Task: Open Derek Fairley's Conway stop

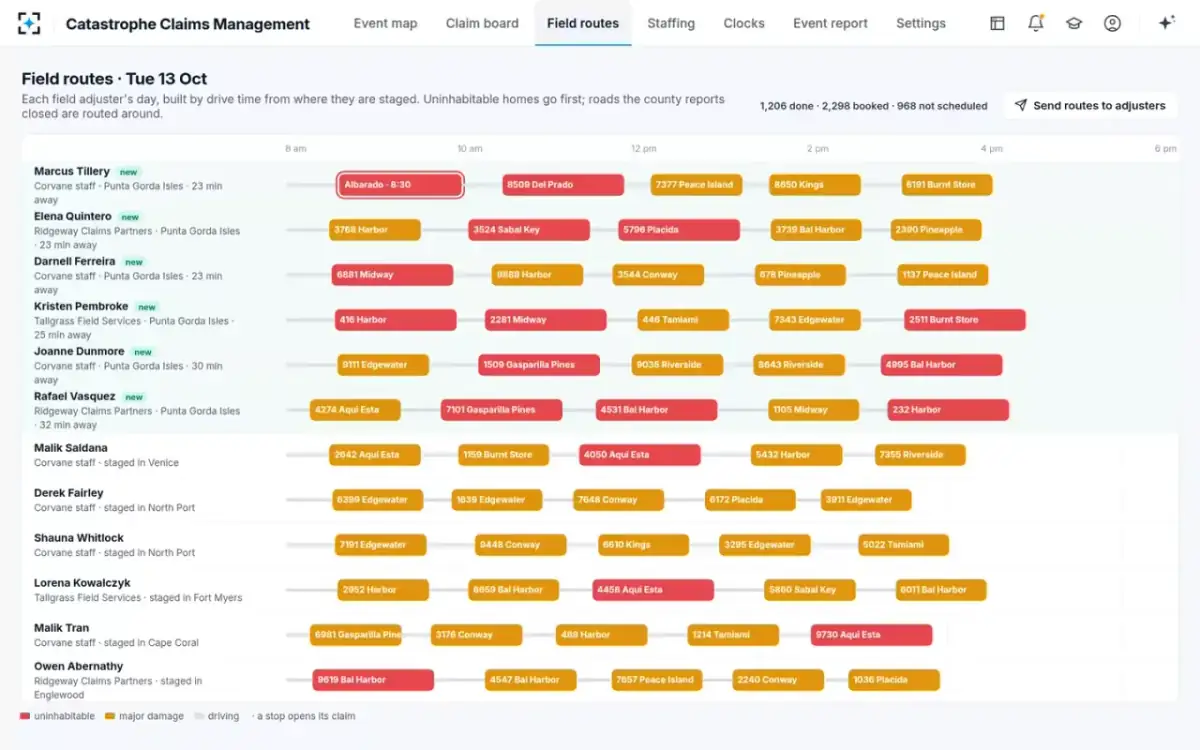Action: click(618, 500)
